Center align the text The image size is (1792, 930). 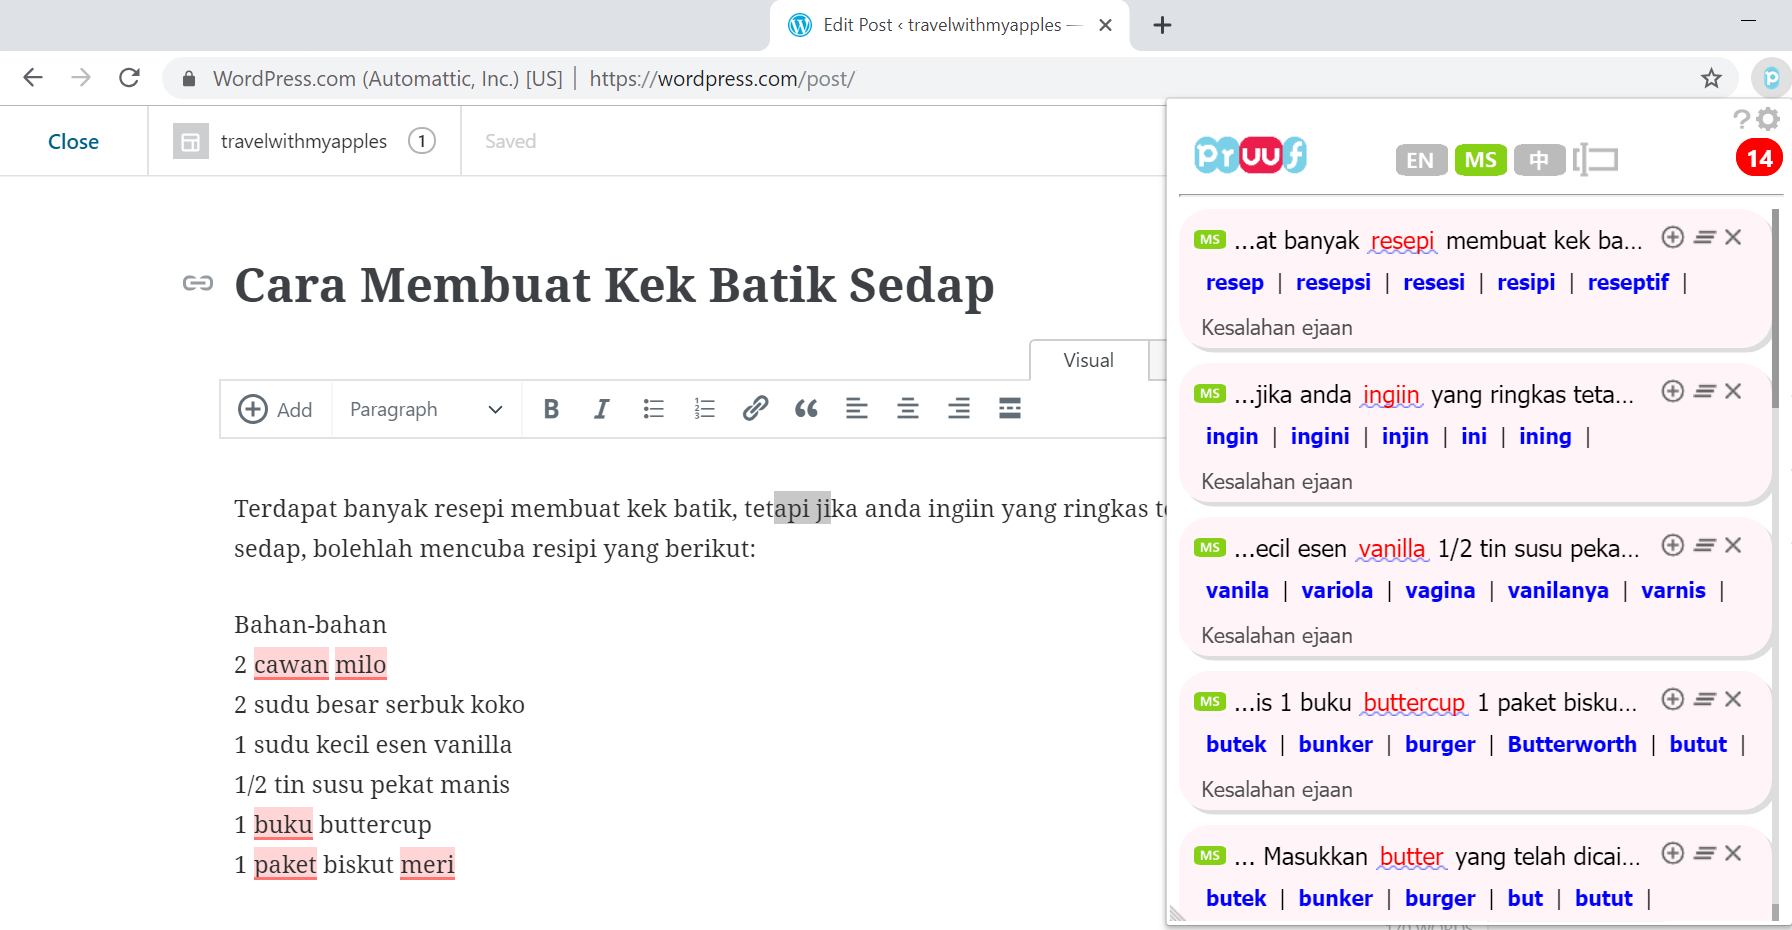(908, 408)
